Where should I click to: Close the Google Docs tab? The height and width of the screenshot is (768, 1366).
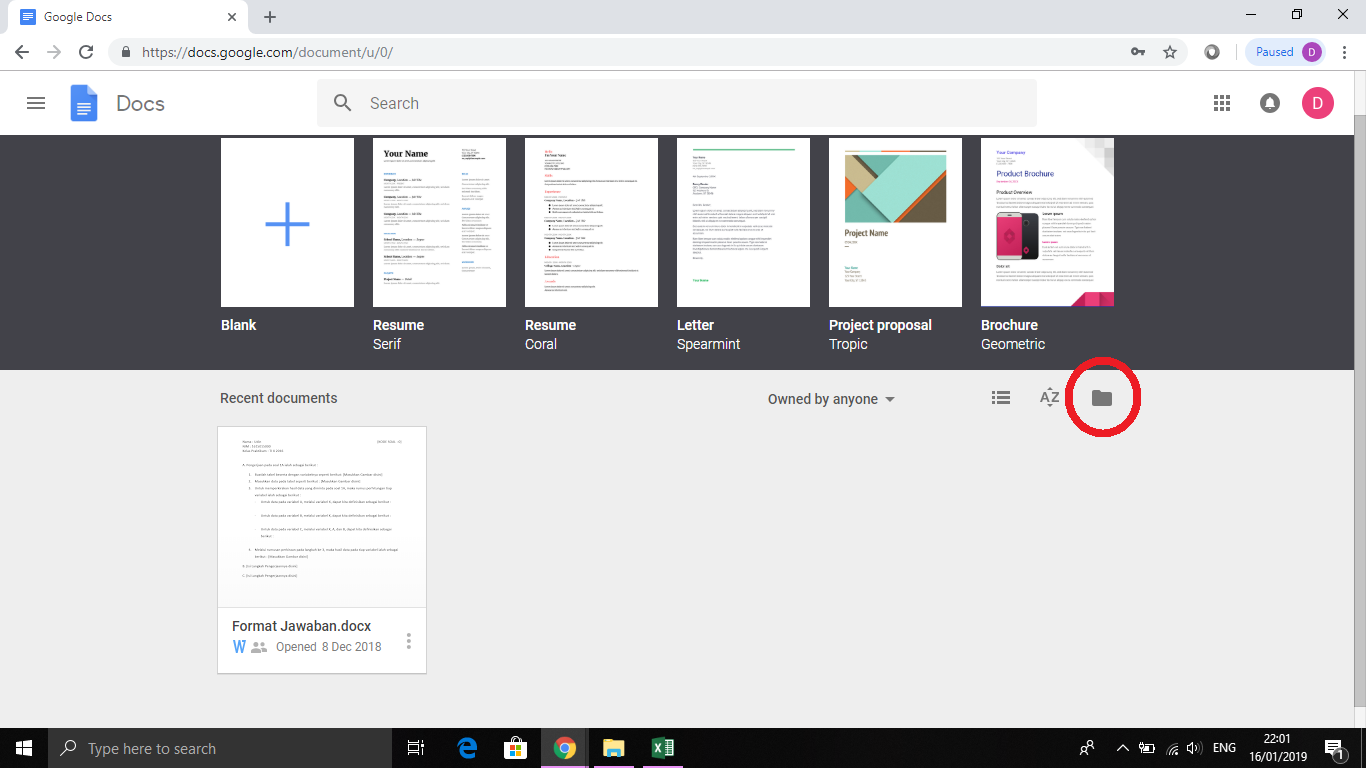pyautogui.click(x=232, y=17)
